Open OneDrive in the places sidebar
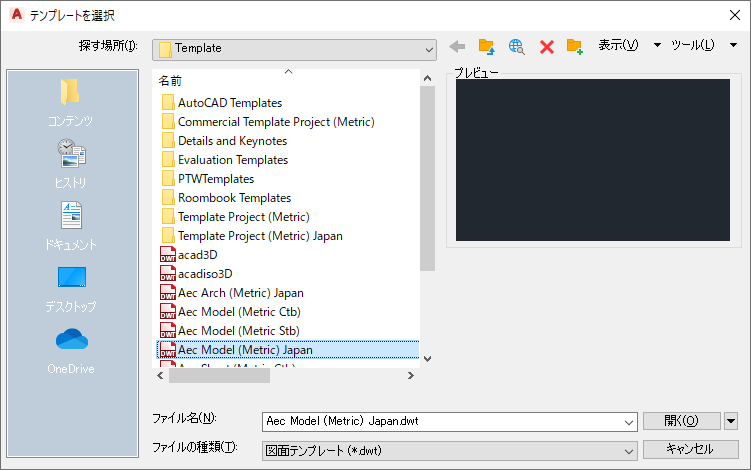The width and height of the screenshot is (751, 470). 71,351
